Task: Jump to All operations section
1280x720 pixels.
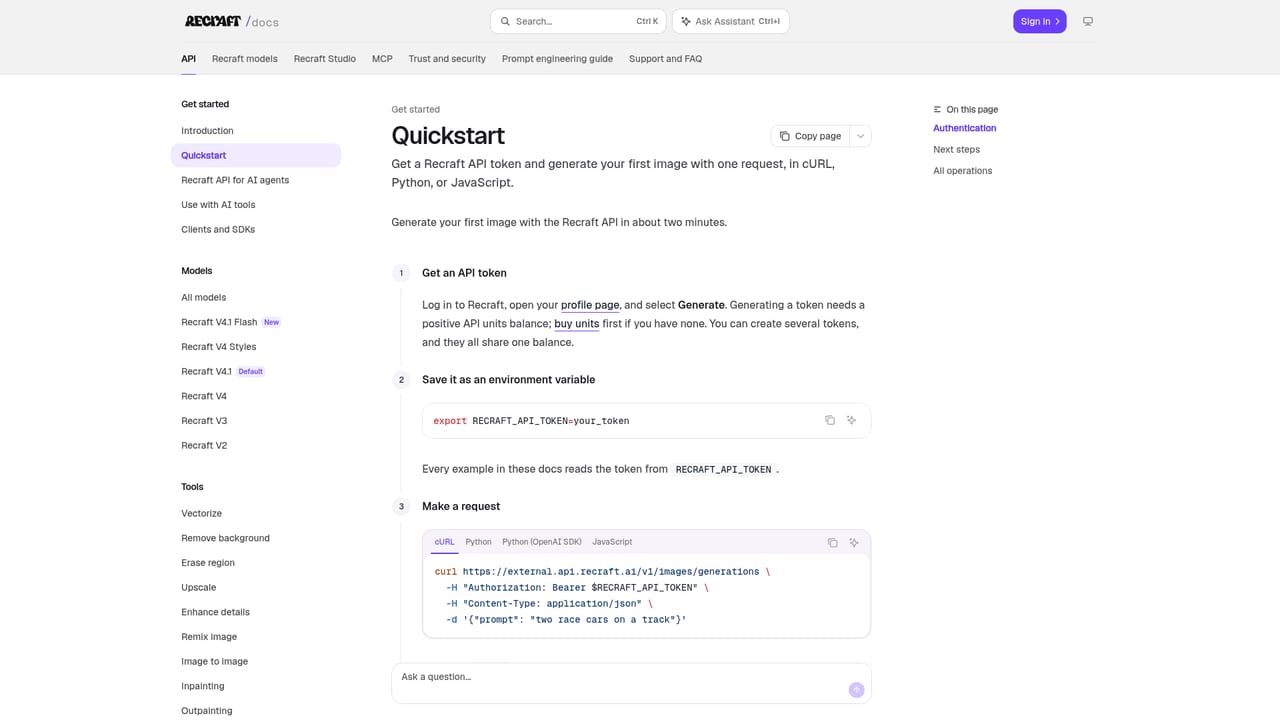Action: point(963,171)
